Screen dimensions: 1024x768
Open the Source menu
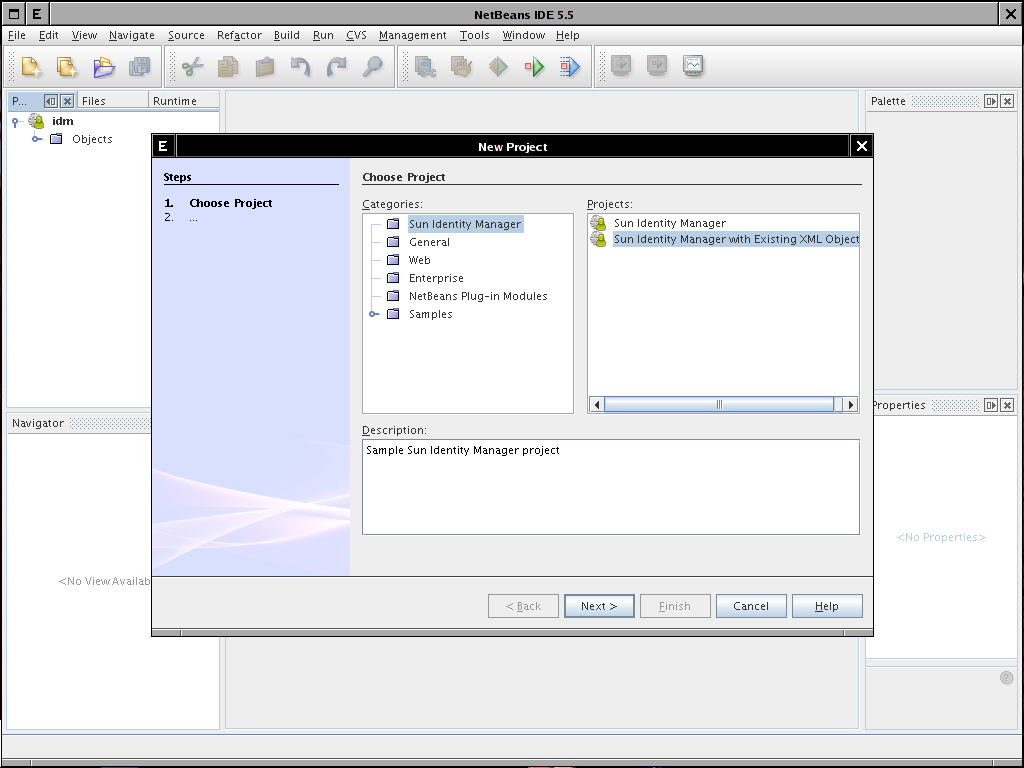pyautogui.click(x=186, y=35)
